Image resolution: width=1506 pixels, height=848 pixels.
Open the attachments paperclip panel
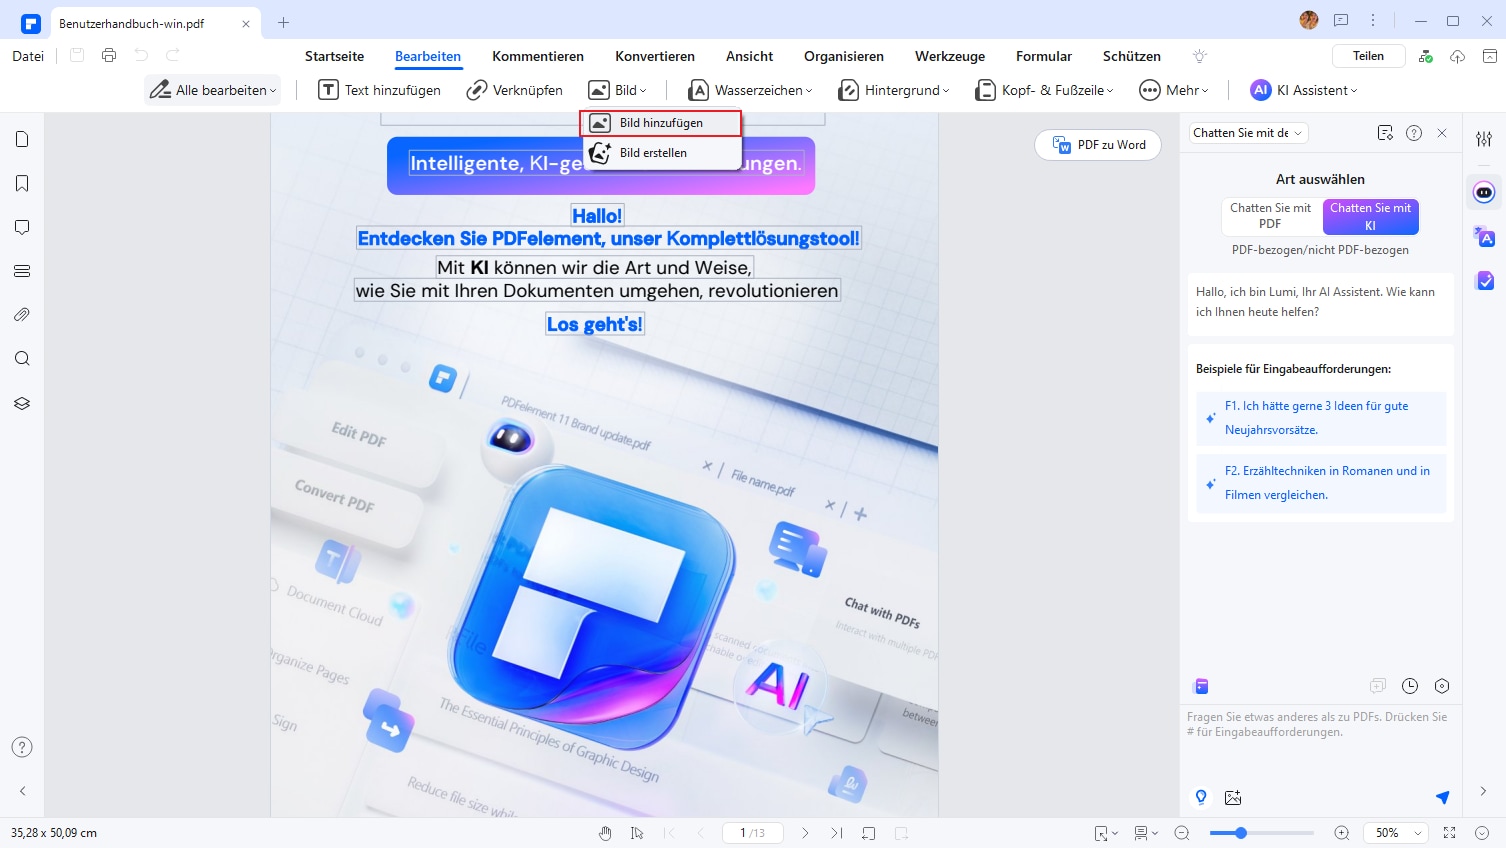click(22, 315)
